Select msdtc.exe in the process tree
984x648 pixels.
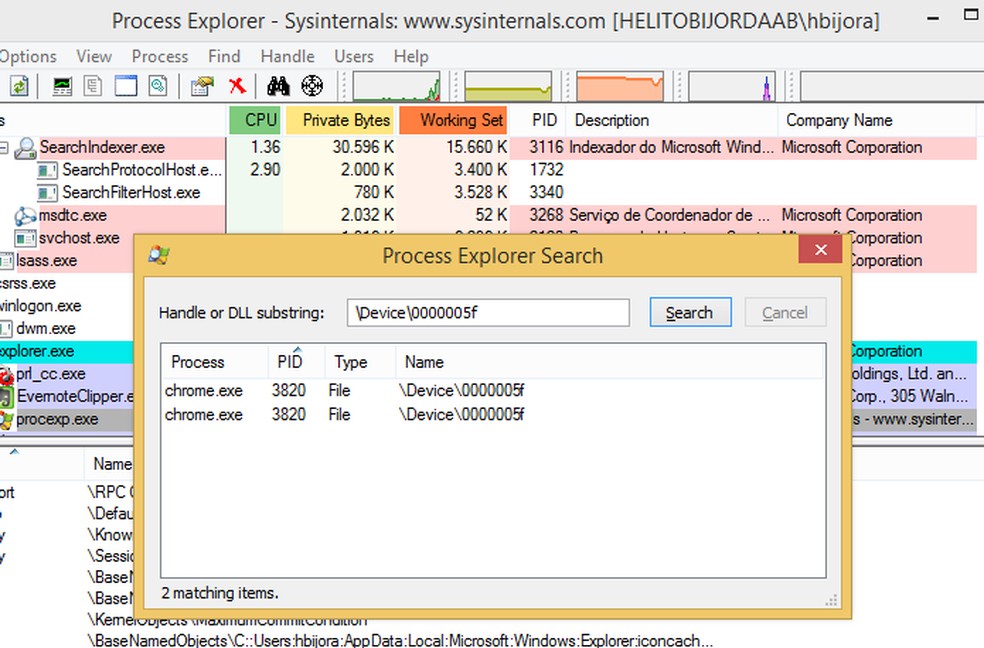coord(72,215)
